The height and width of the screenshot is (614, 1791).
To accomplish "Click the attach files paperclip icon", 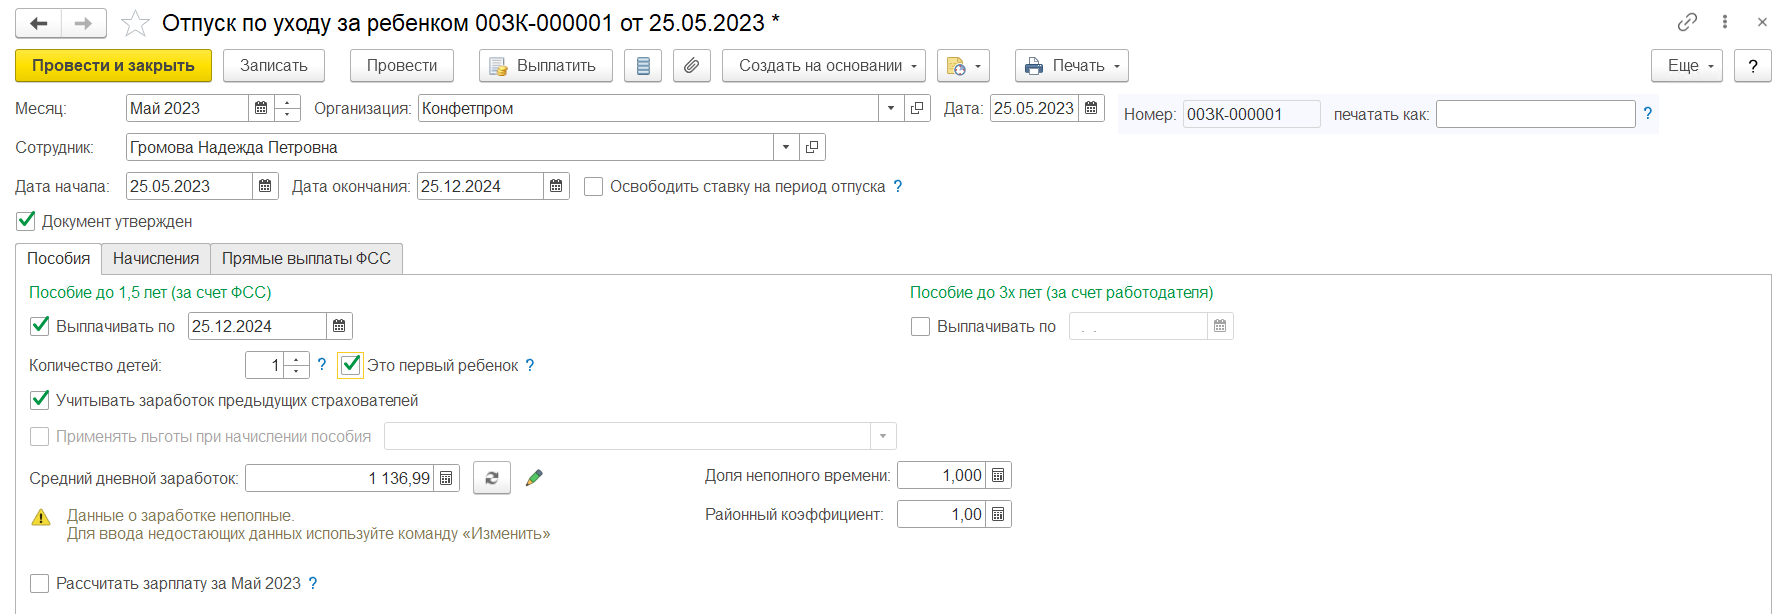I will (x=691, y=66).
